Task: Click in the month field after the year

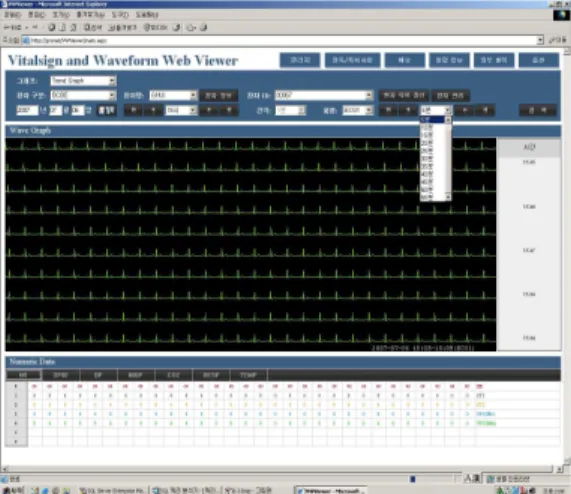Action: pyautogui.click(x=55, y=110)
